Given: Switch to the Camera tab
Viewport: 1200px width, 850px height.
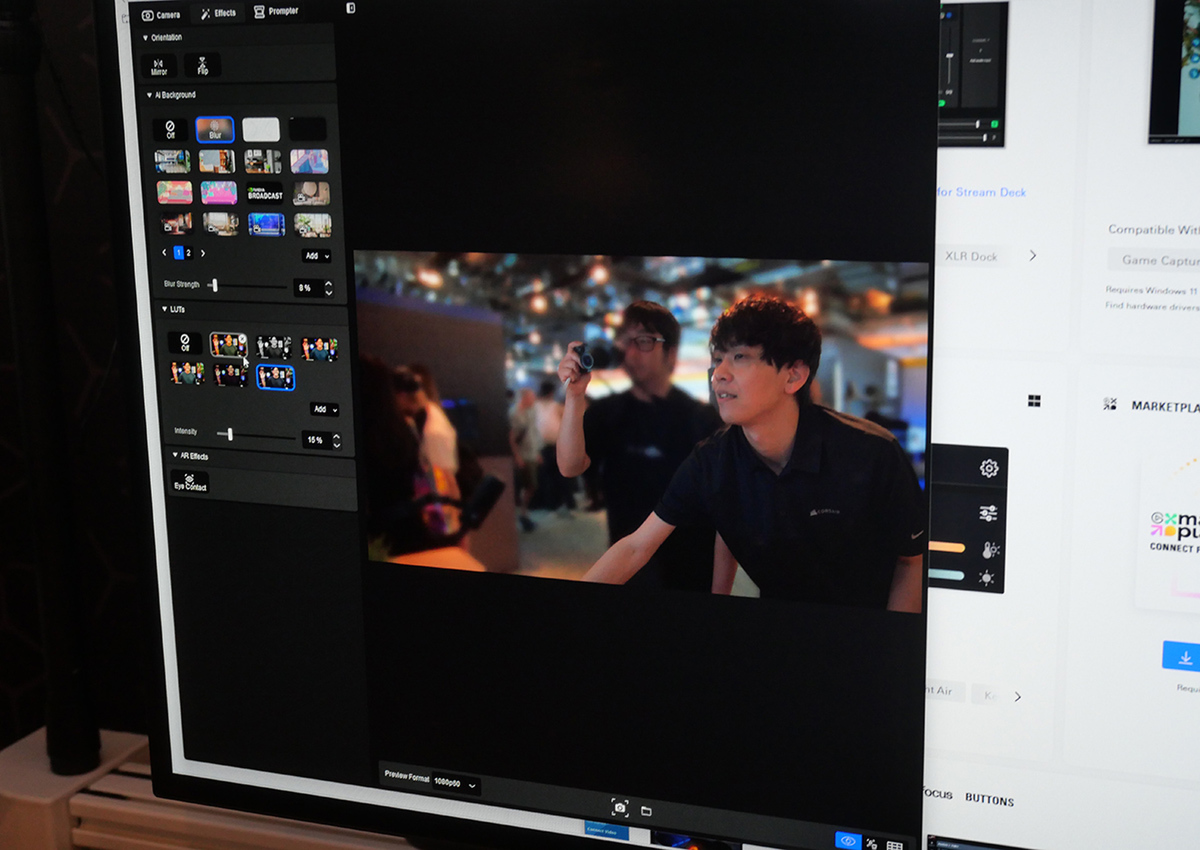Looking at the screenshot, I should point(161,15).
